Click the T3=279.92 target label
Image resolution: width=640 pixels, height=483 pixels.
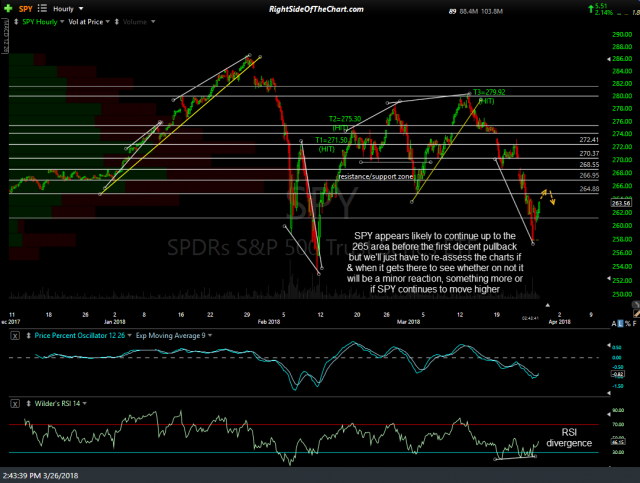tap(489, 96)
